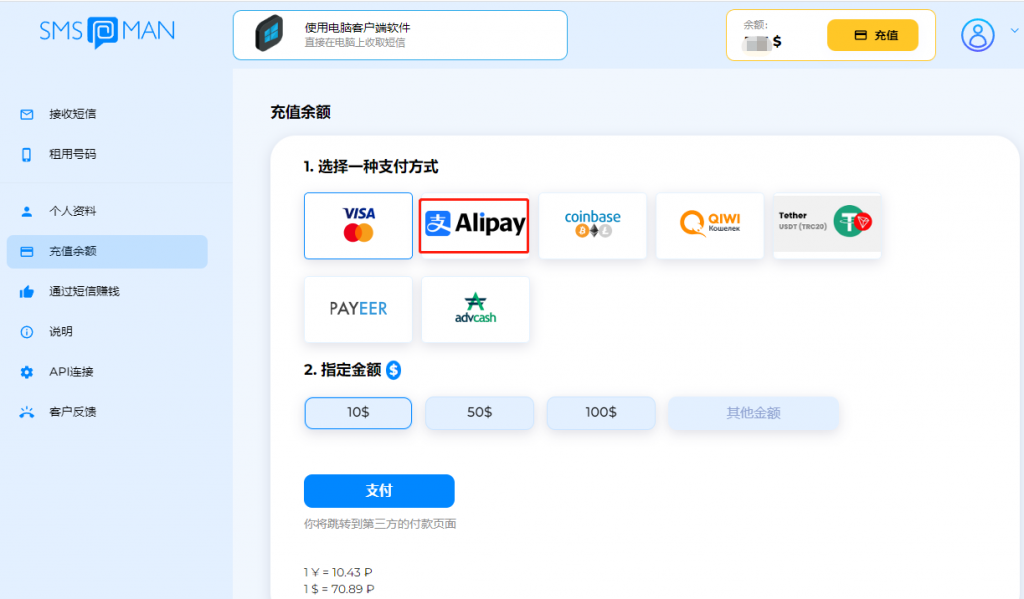
Task: Click the card icon for 充值余额
Action: pyautogui.click(x=27, y=251)
